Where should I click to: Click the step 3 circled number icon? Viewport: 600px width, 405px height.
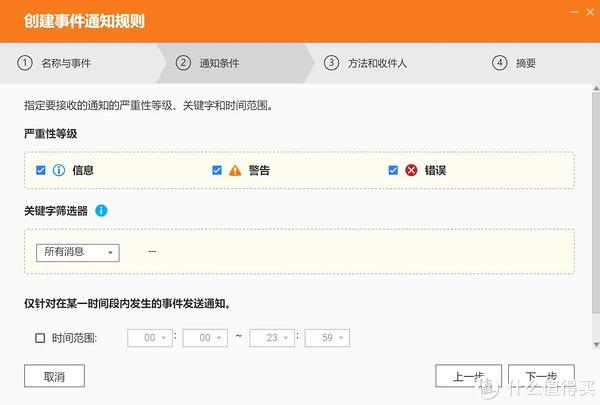[x=331, y=63]
